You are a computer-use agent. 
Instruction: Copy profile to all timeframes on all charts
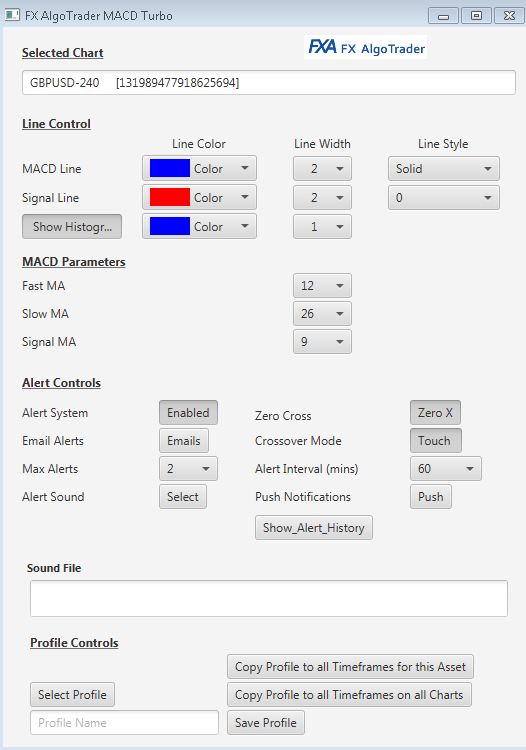[350, 695]
